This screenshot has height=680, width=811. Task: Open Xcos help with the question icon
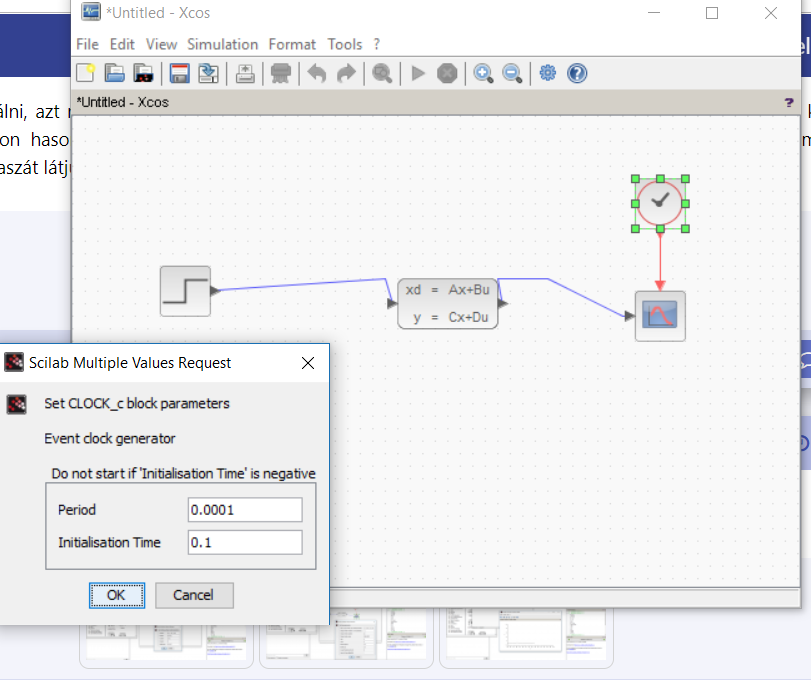[577, 73]
